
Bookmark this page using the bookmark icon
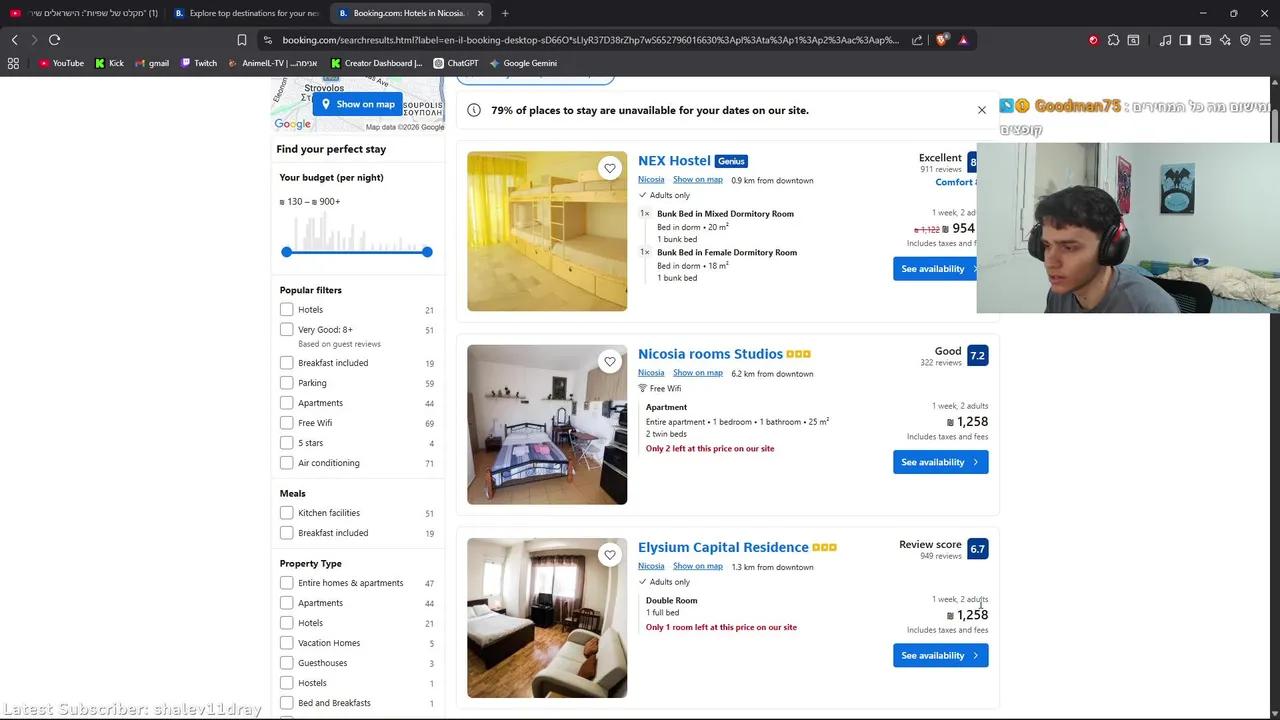(242, 40)
